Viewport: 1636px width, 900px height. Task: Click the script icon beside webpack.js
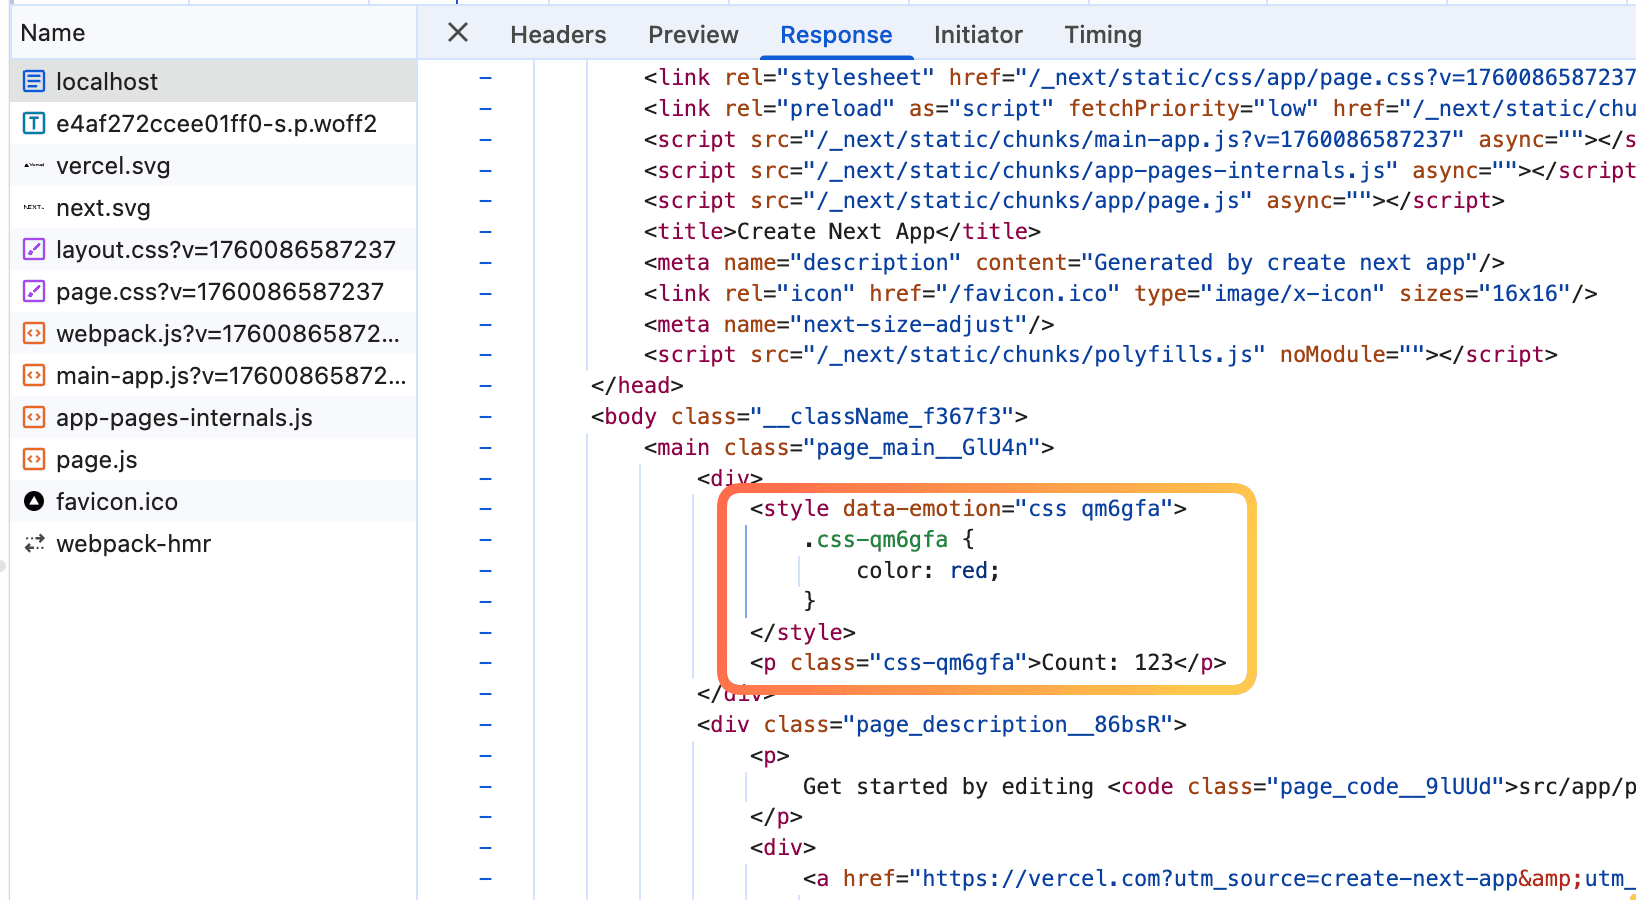click(x=34, y=333)
